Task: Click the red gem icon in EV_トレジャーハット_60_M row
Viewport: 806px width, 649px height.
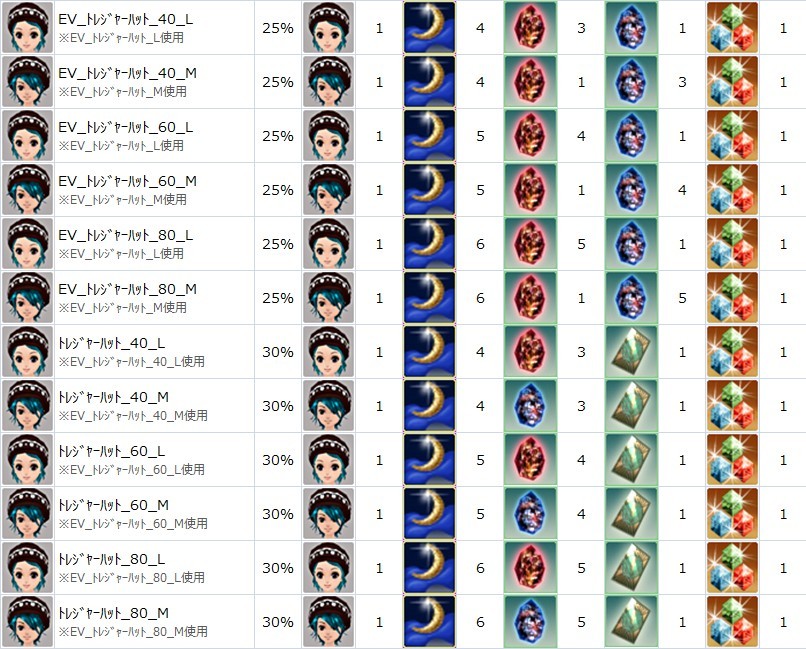Action: pos(530,190)
